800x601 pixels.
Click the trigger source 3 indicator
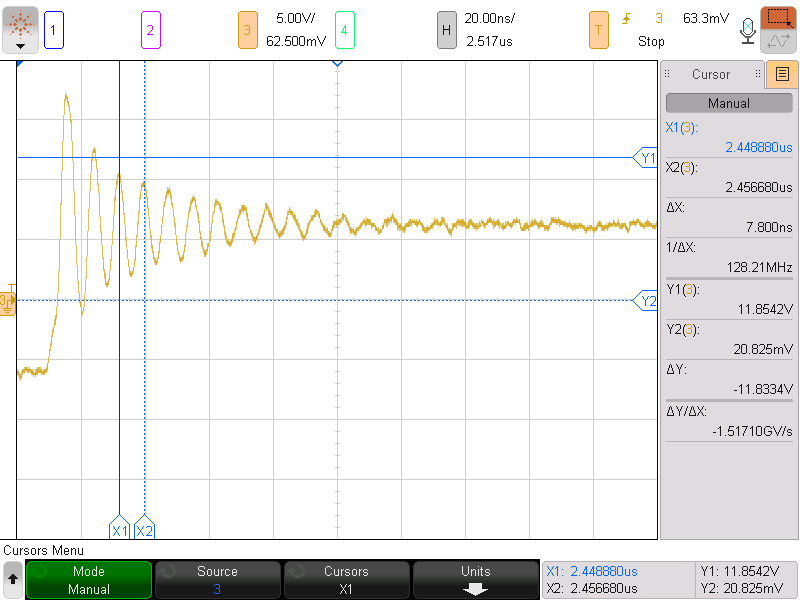click(659, 18)
